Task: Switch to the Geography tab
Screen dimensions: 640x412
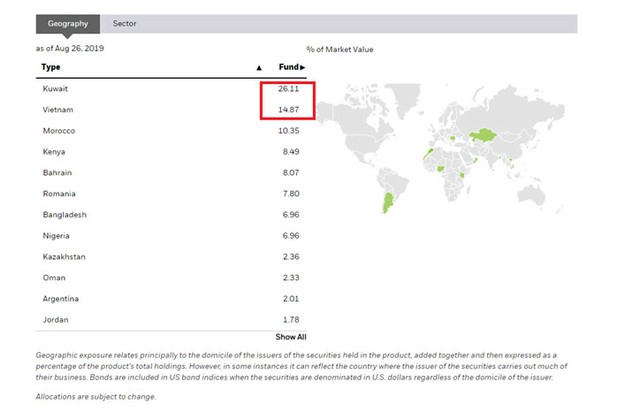Action: pos(67,22)
